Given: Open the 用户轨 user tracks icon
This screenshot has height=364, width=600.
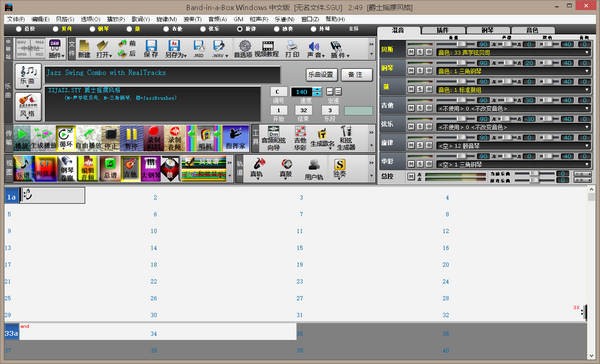Looking at the screenshot, I should pyautogui.click(x=314, y=169).
